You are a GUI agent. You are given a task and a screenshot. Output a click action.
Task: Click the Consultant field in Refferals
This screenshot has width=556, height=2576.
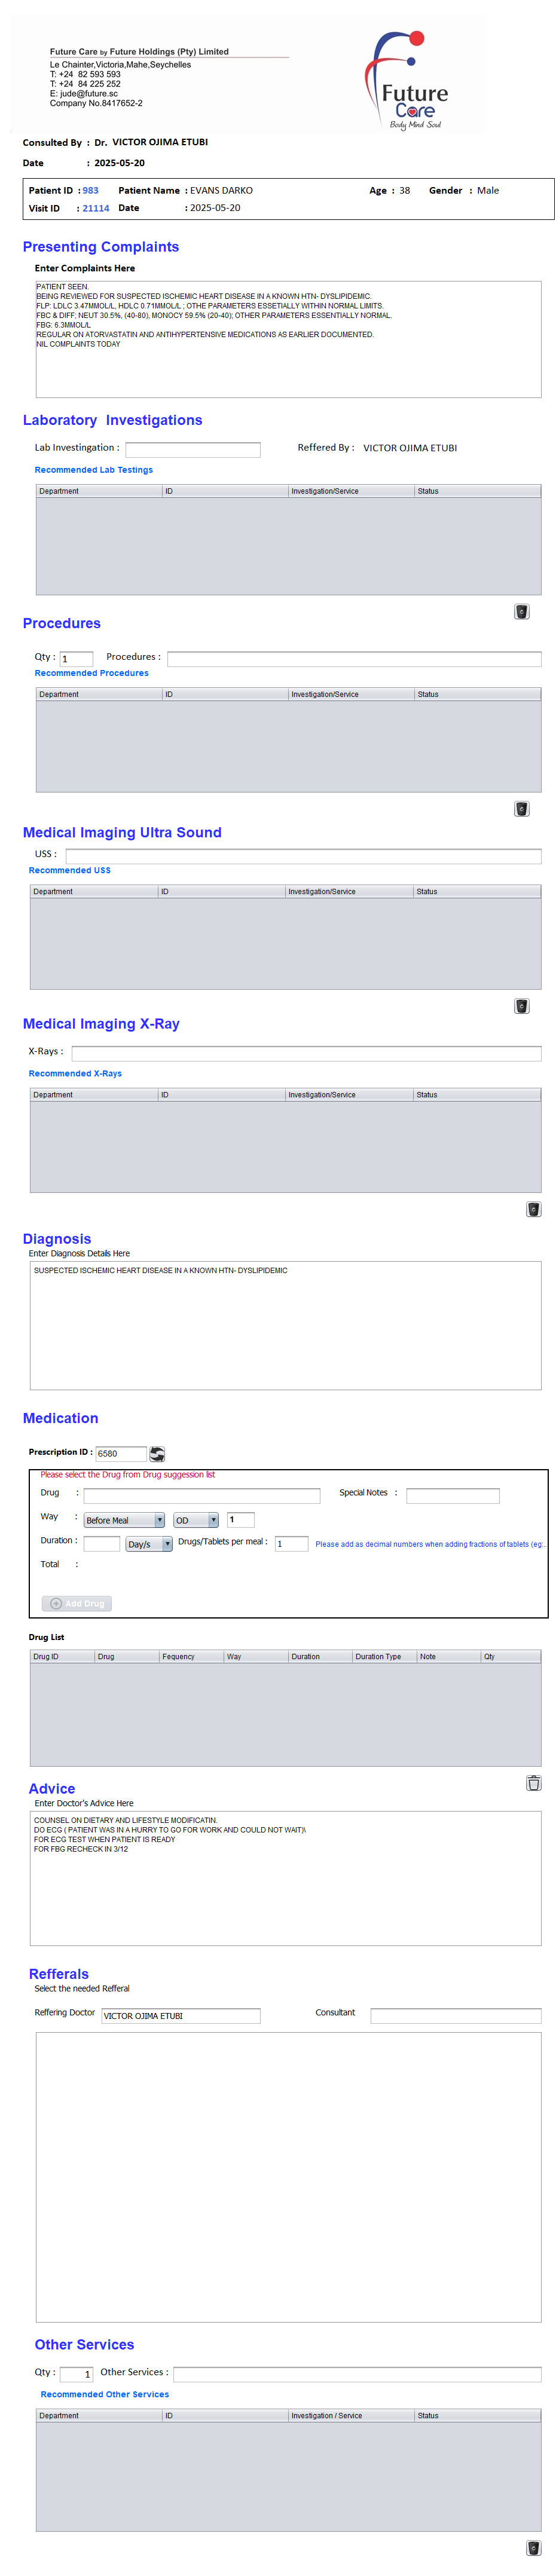point(455,2016)
